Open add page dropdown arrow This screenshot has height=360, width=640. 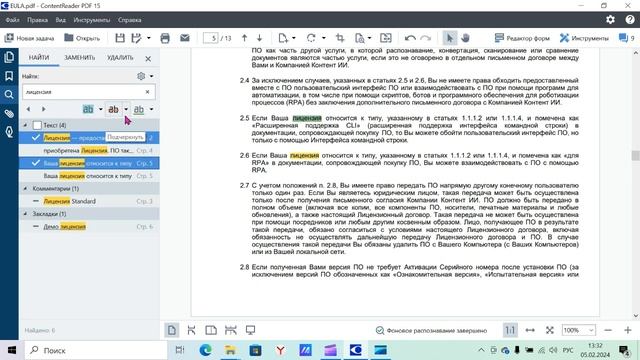pos(293,38)
